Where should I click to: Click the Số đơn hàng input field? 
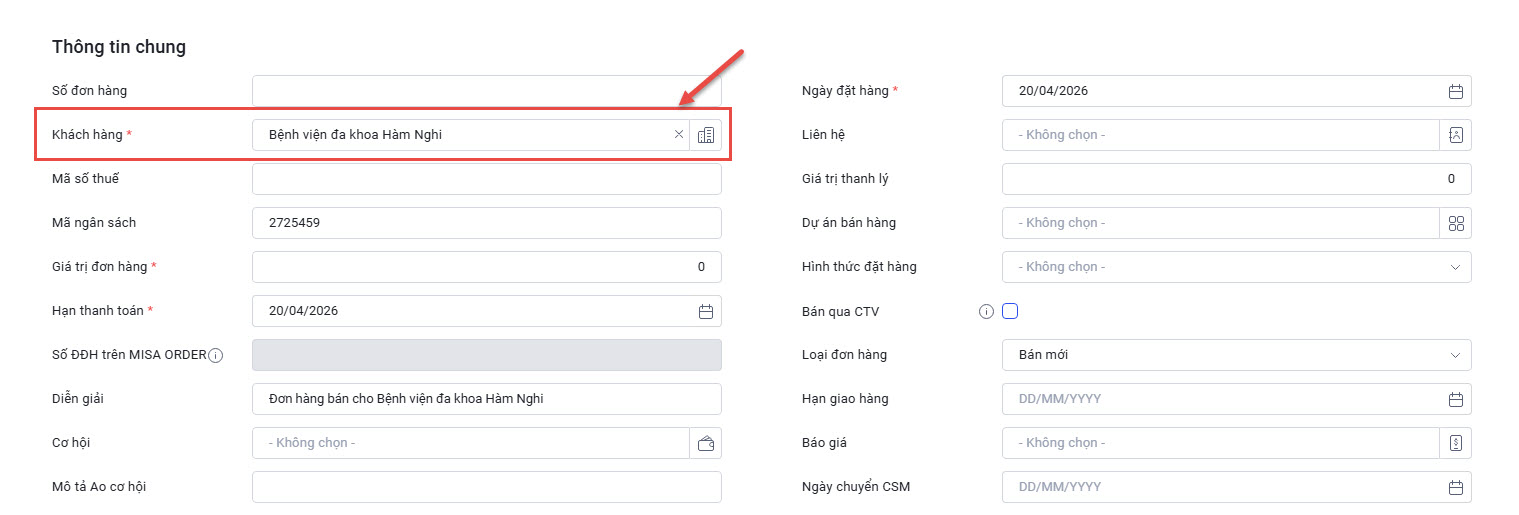486,91
